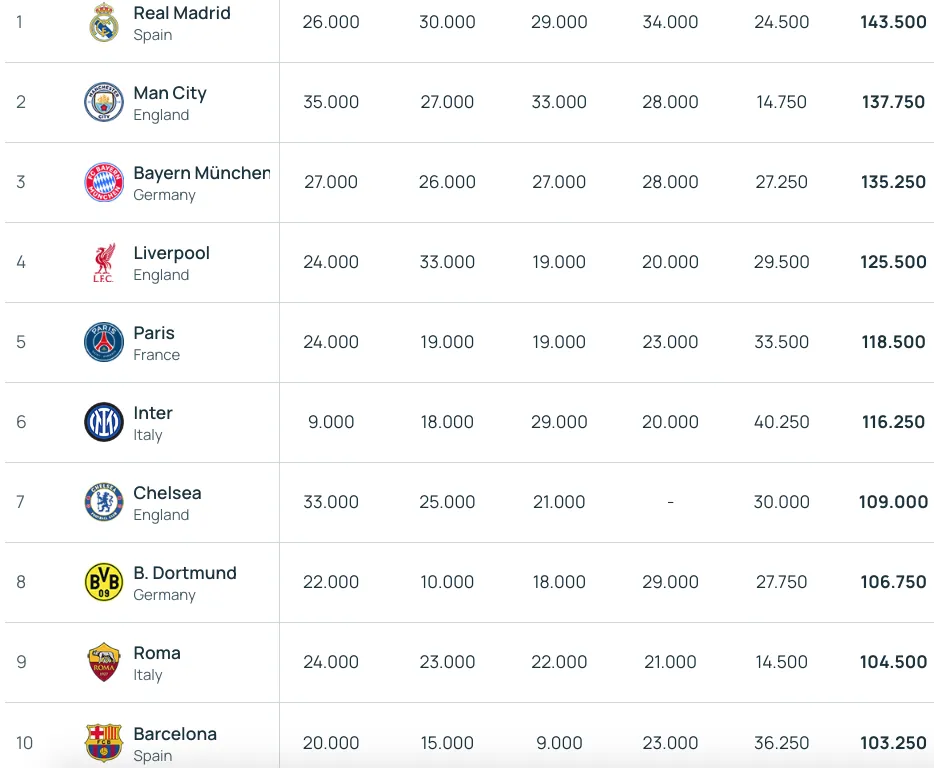Click Man City's 35.000 coefficient value
This screenshot has height=768, width=934.
click(x=331, y=102)
